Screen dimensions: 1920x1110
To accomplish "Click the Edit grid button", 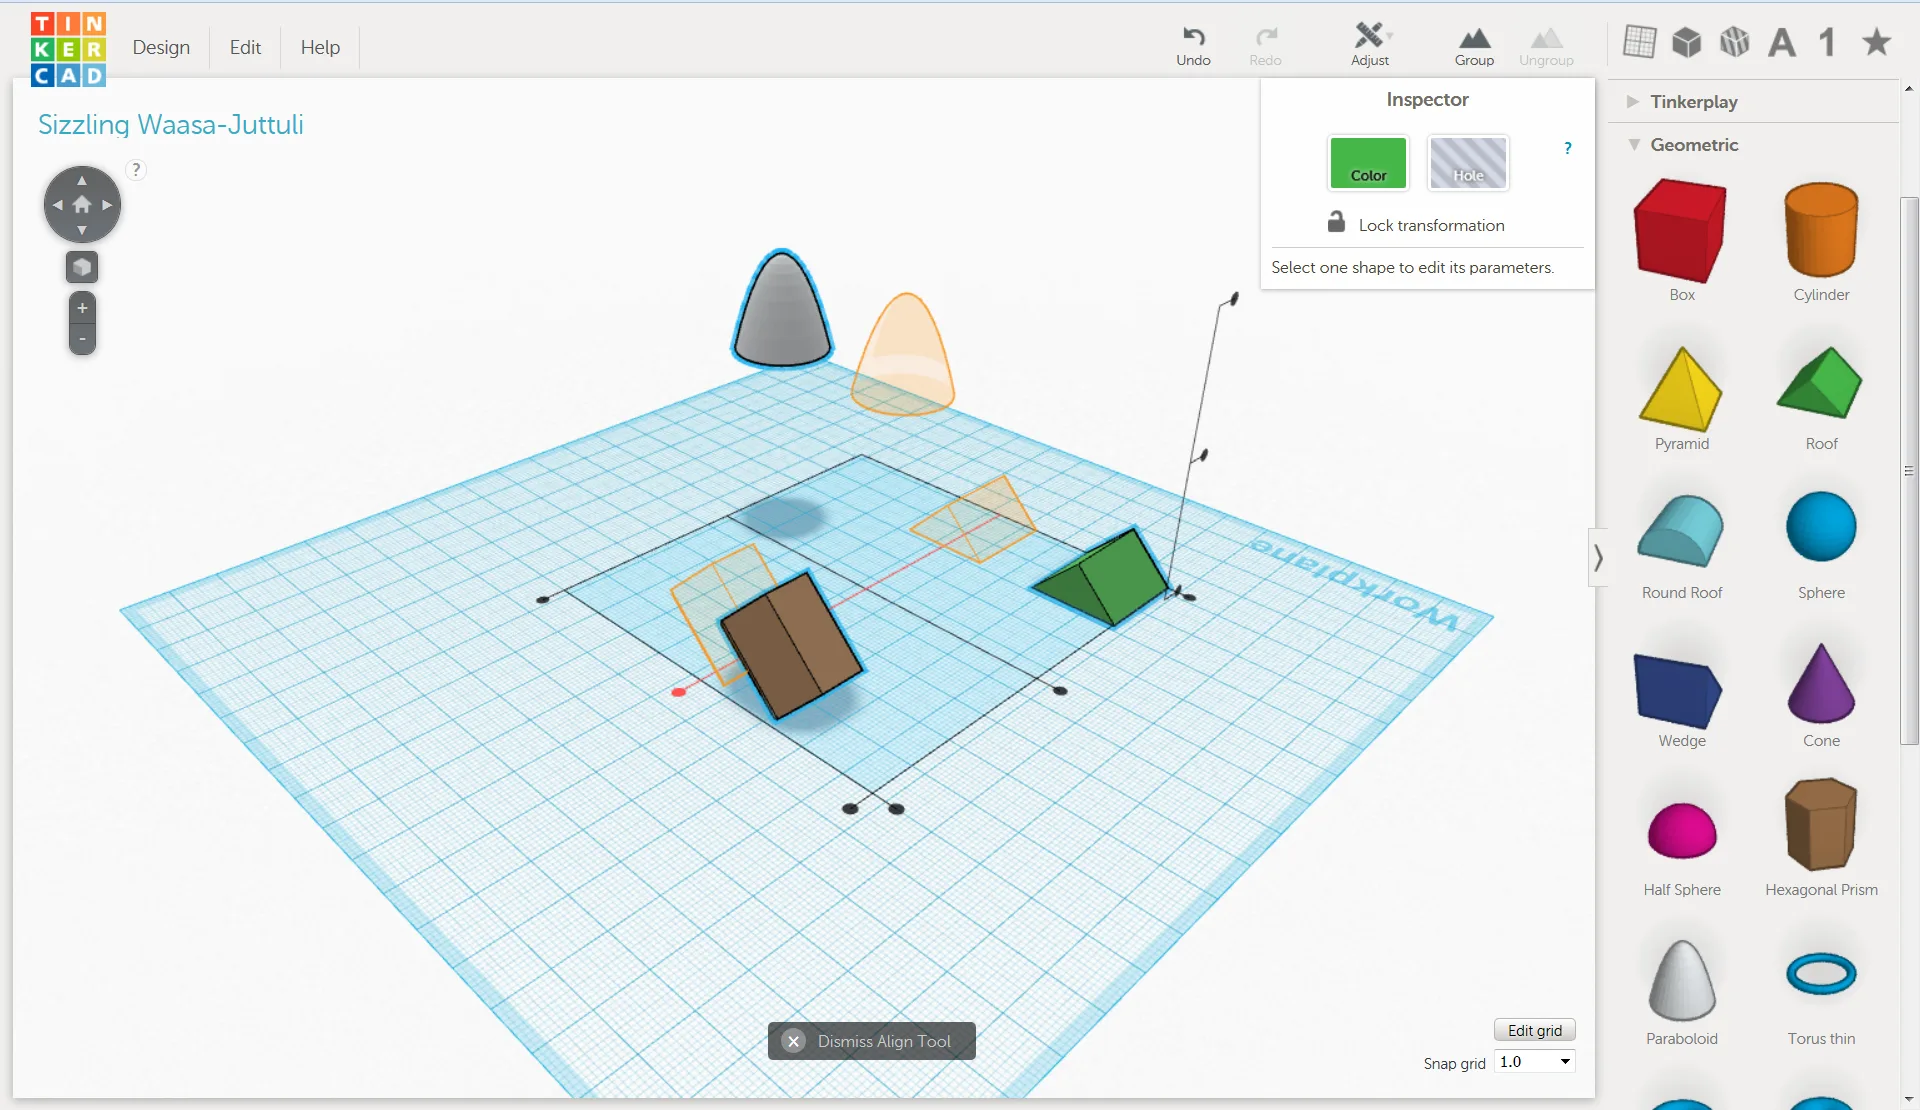I will click(1534, 1030).
